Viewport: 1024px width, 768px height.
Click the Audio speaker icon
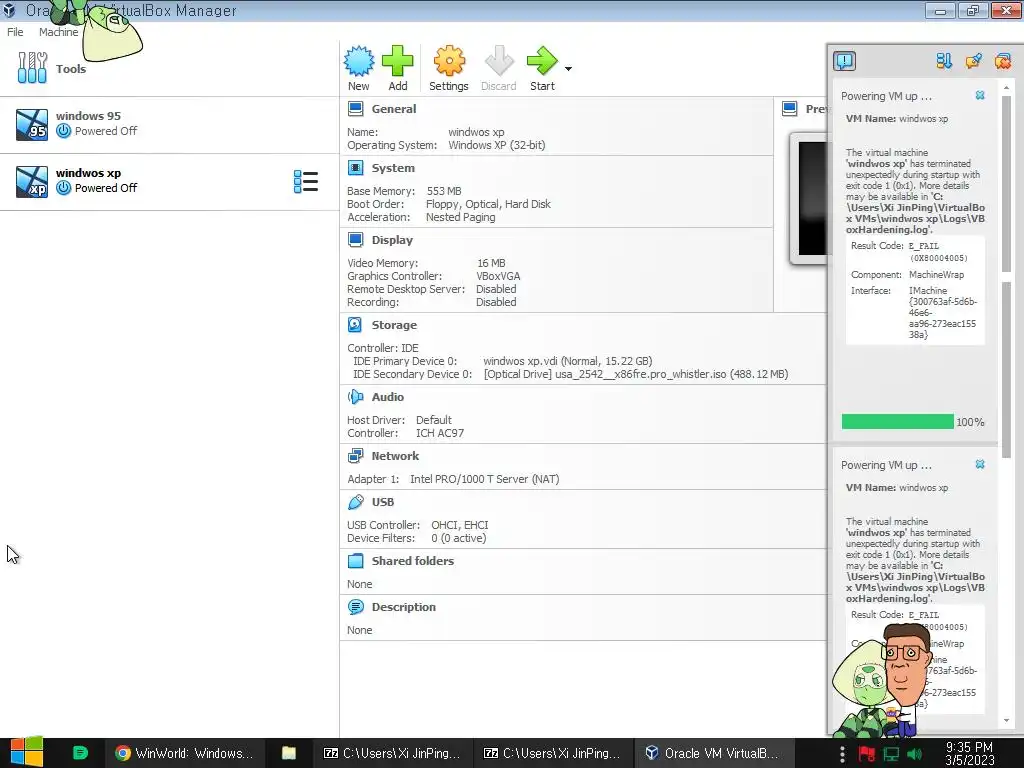pos(355,396)
